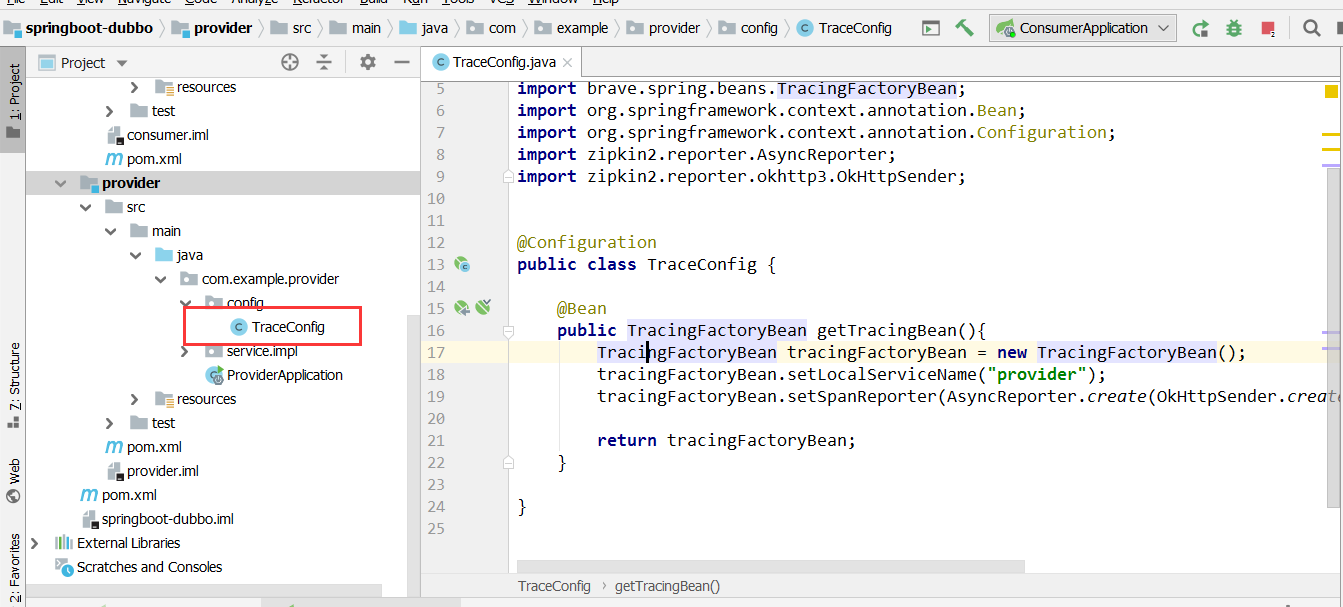Click the pom.xml Maven icon below provider.iml

[89, 495]
